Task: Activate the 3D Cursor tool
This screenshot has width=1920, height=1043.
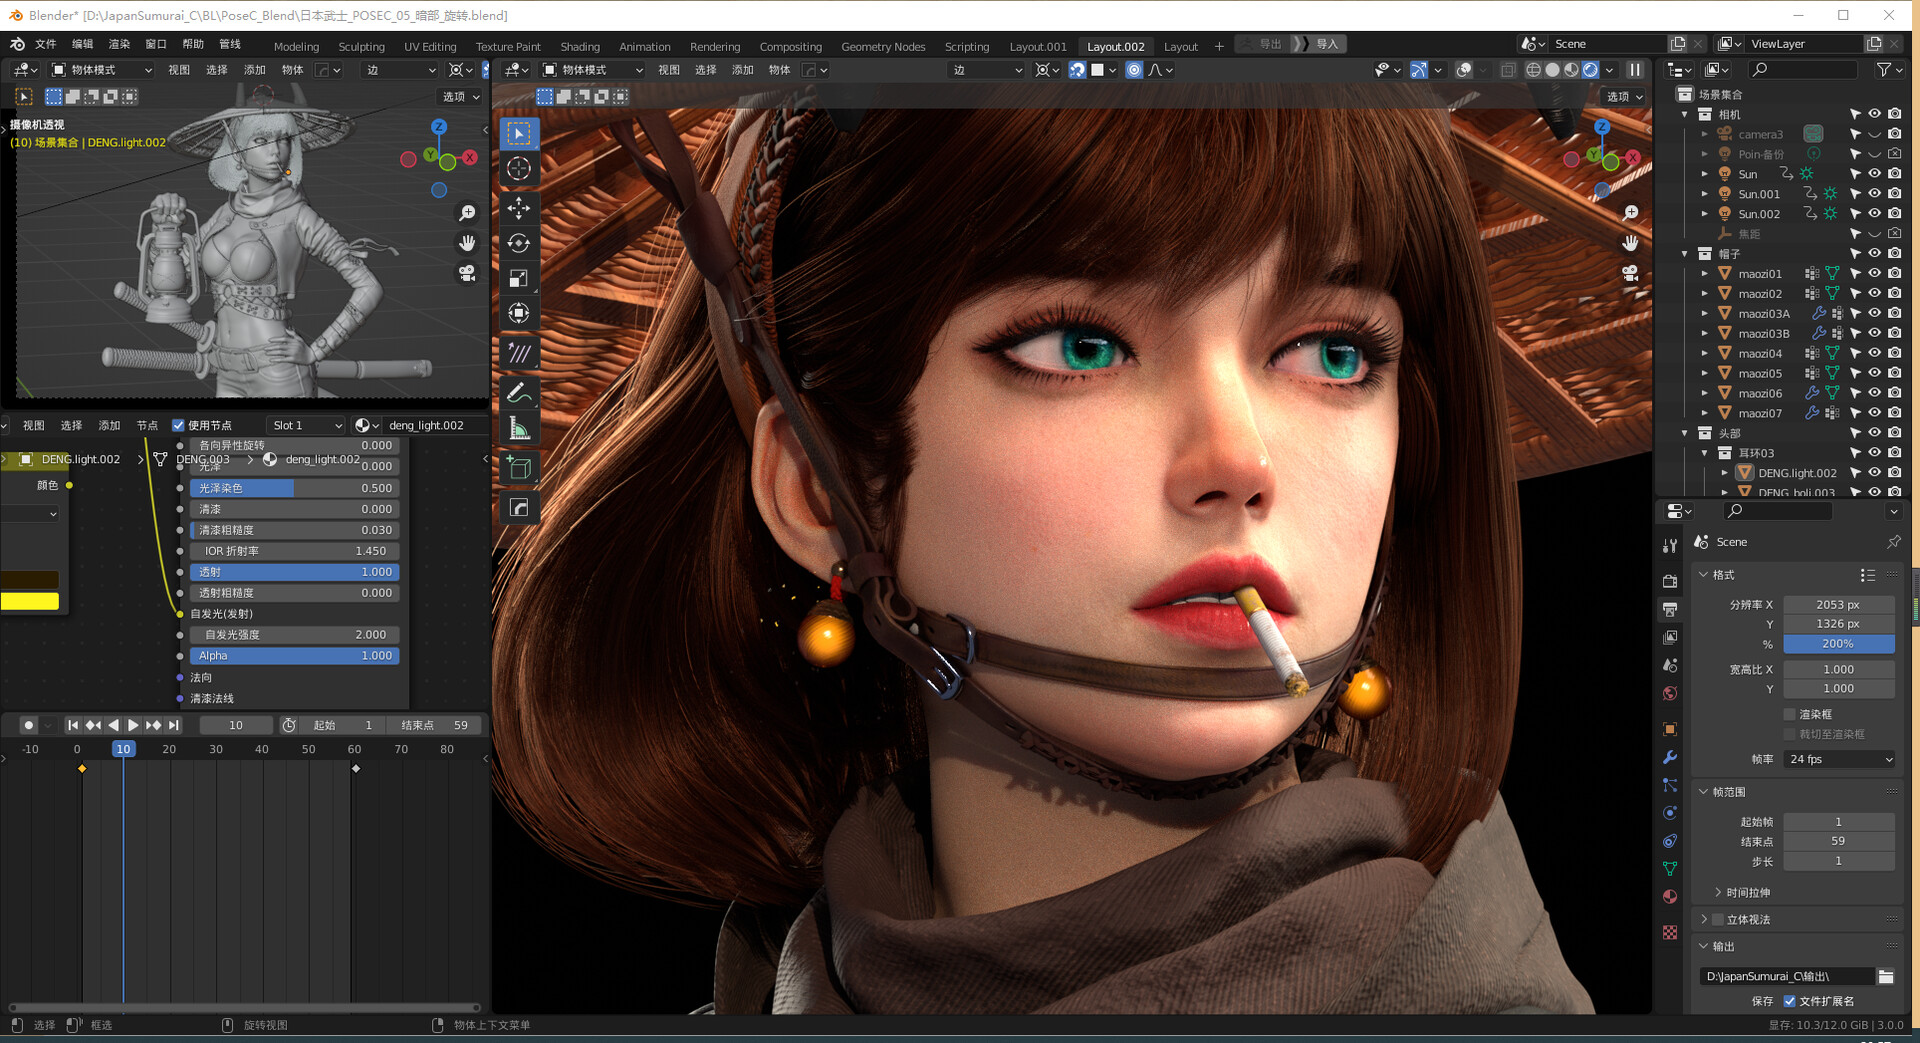Action: pos(519,169)
